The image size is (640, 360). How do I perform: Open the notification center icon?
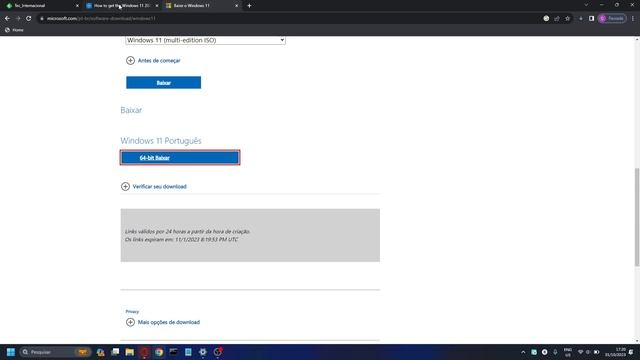632,352
